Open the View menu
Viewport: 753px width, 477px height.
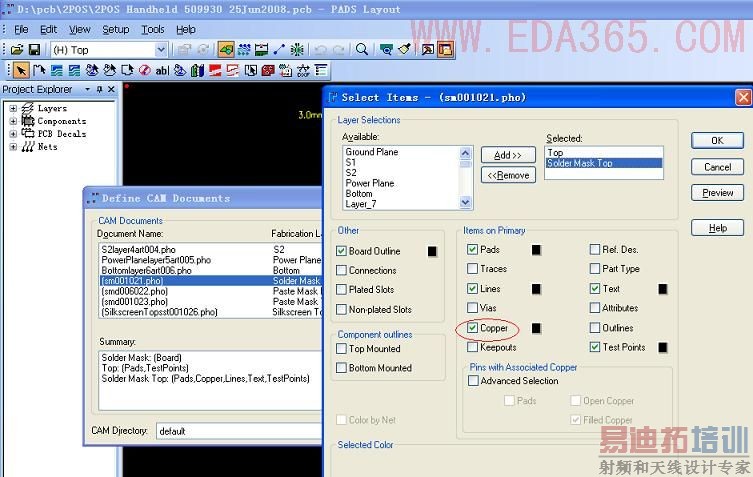(80, 30)
